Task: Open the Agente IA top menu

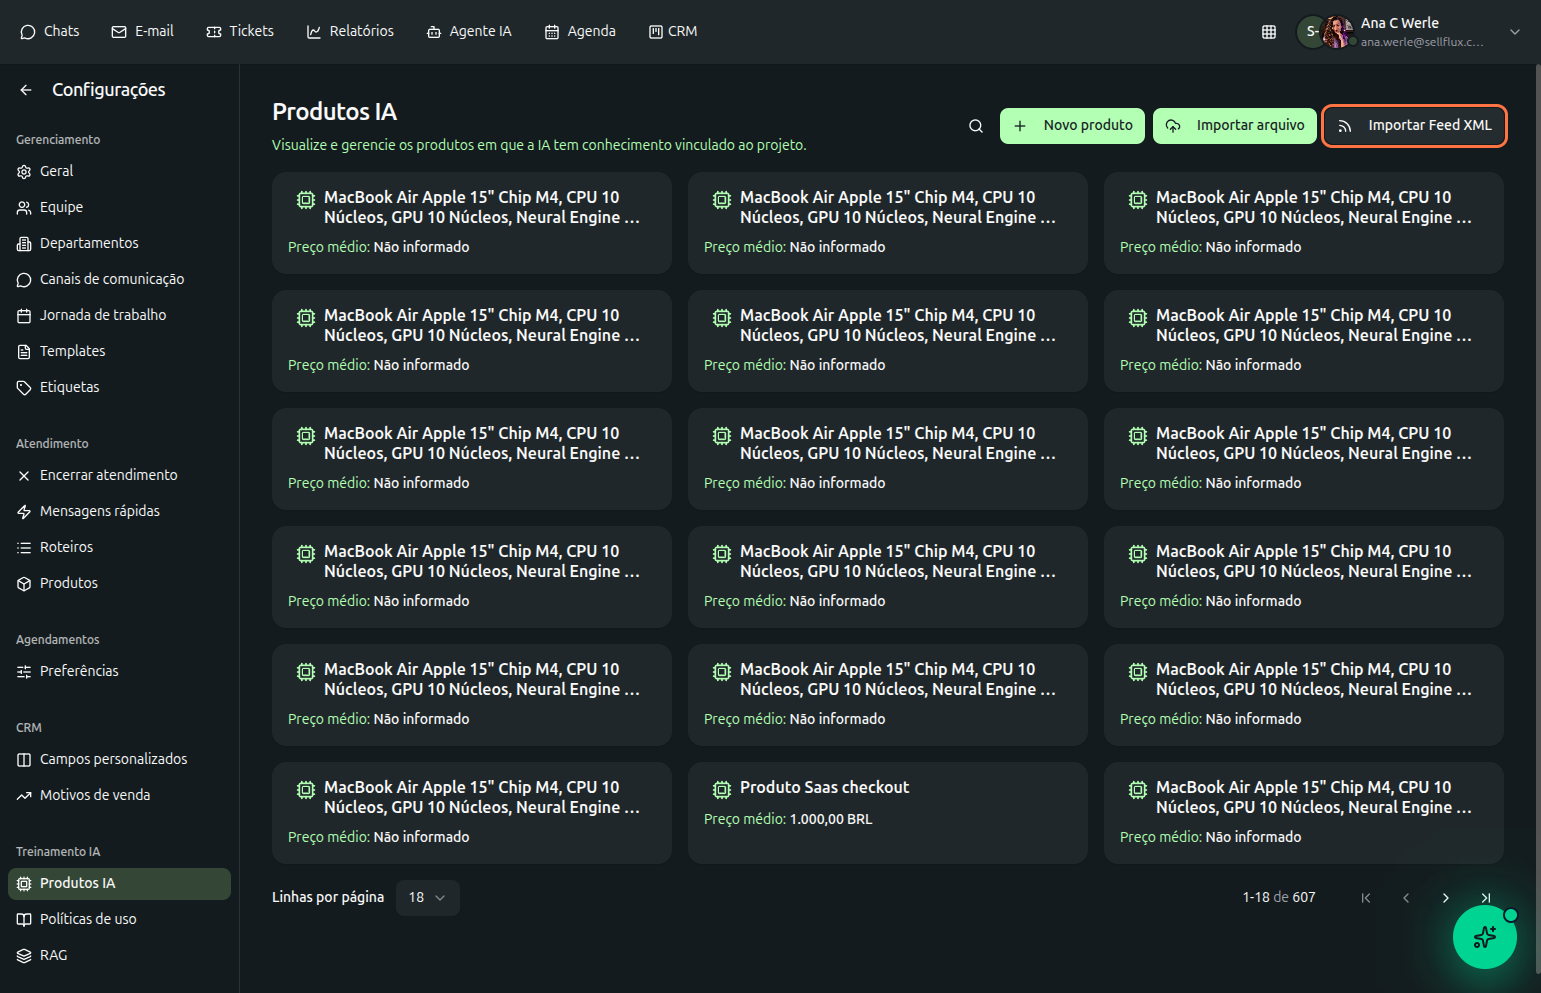Action: [469, 32]
